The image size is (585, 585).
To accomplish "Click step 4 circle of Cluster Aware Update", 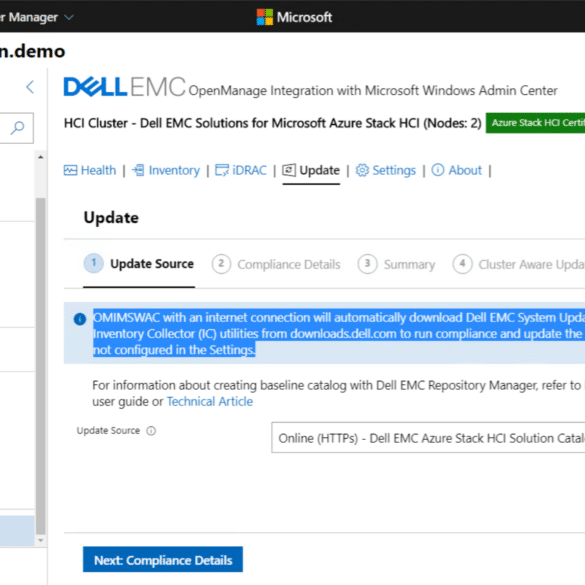I will click(x=463, y=264).
